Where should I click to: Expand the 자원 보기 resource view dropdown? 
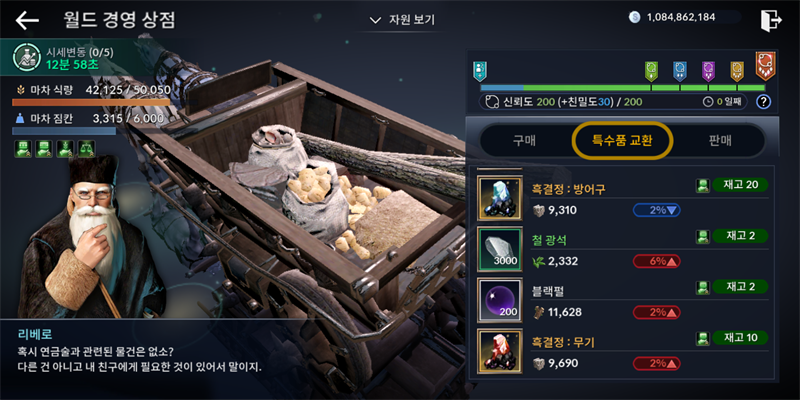click(x=403, y=20)
